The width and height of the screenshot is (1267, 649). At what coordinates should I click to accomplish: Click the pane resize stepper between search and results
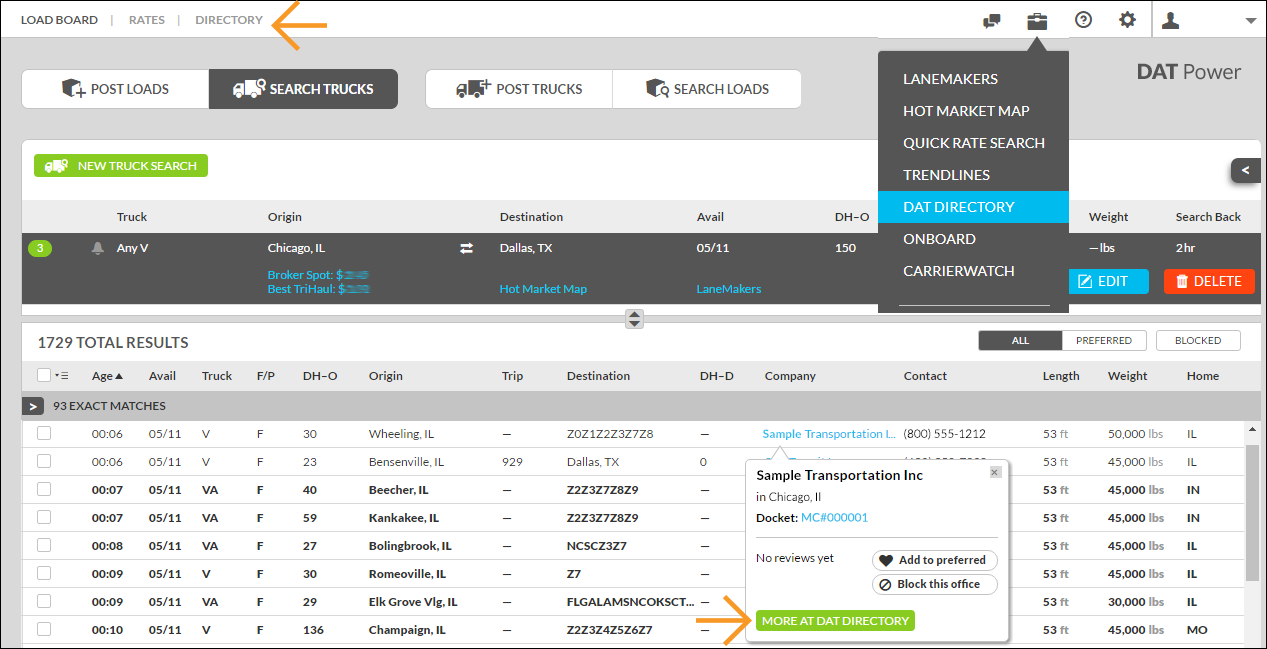(x=634, y=319)
